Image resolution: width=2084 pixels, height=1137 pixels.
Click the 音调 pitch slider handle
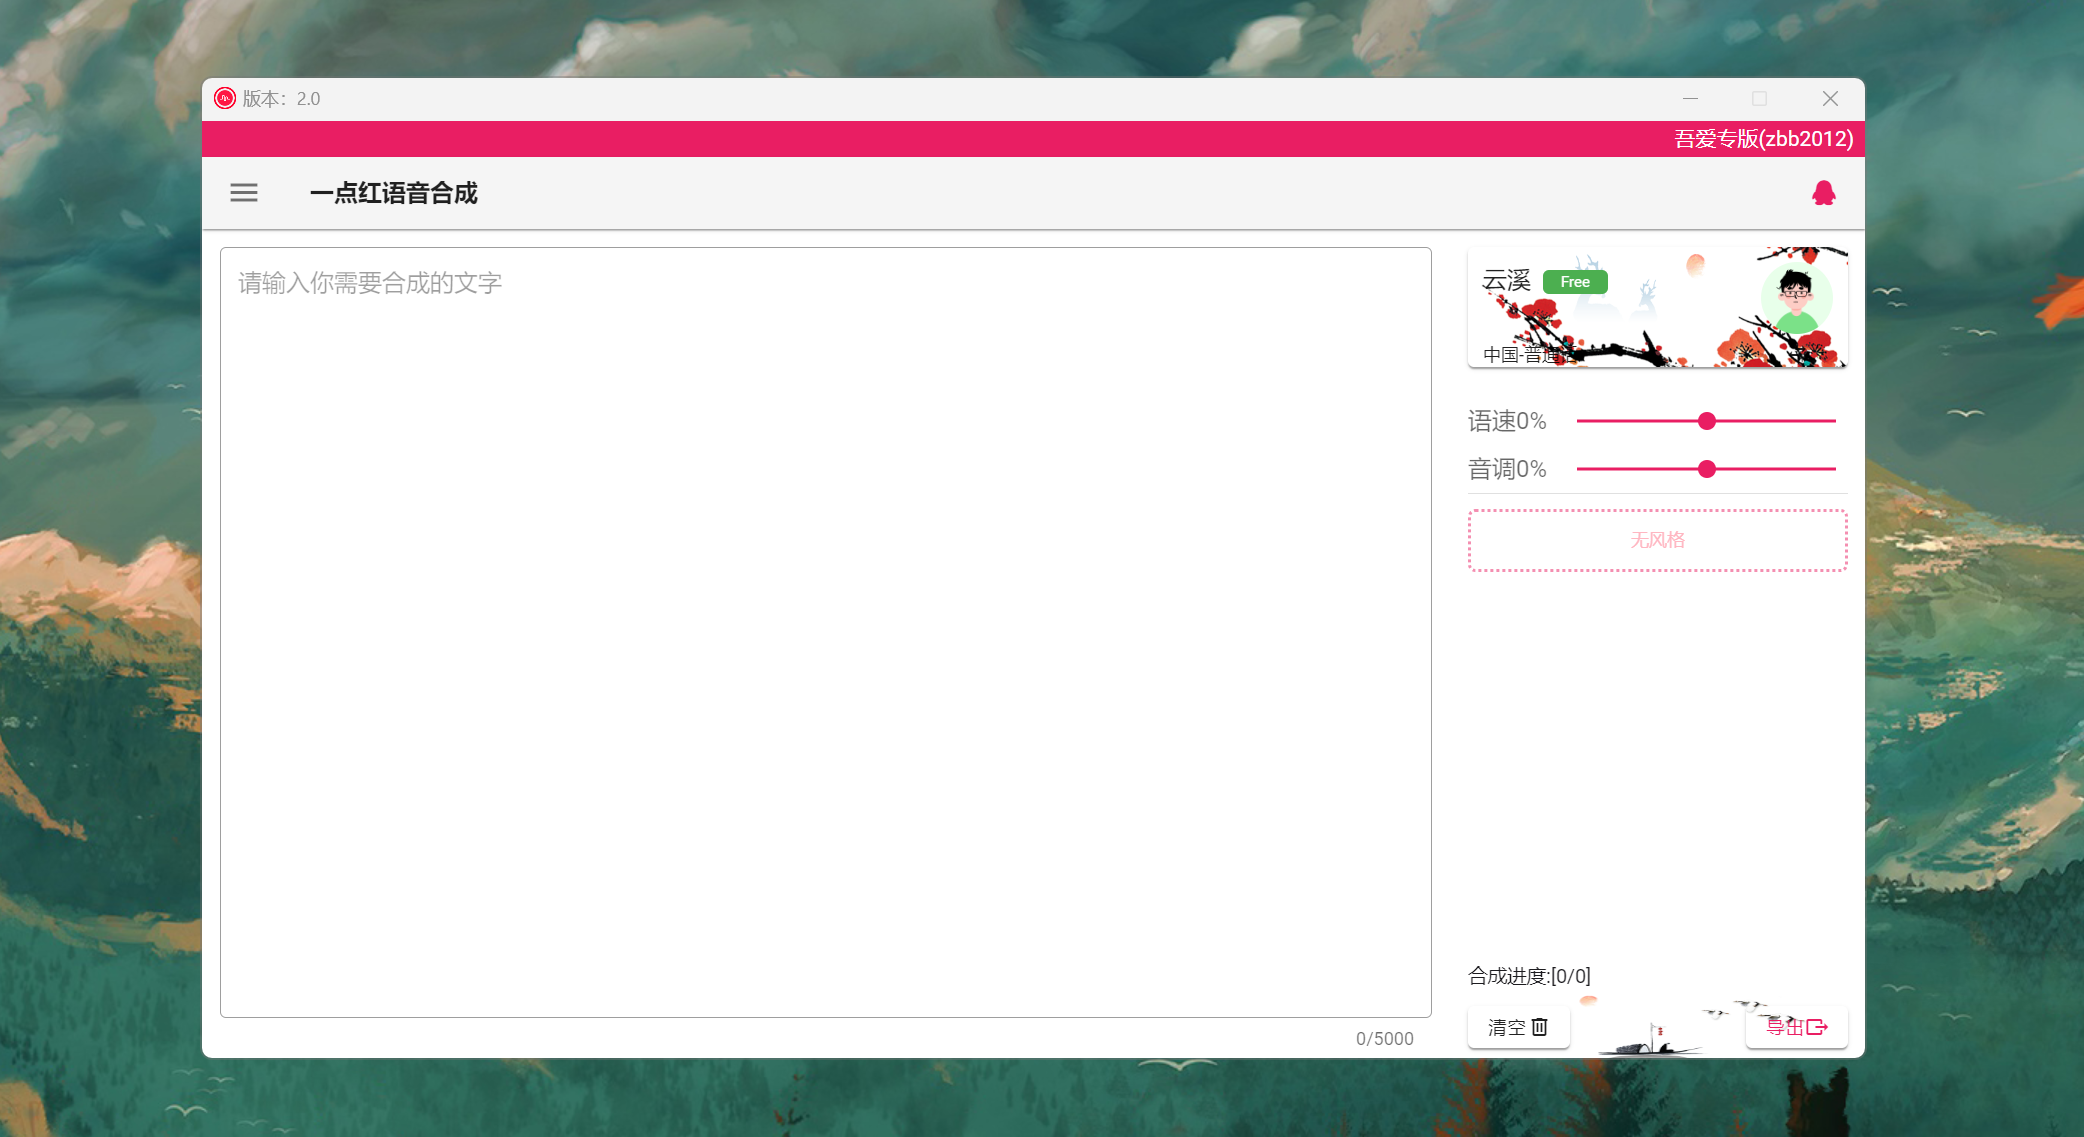click(x=1707, y=469)
